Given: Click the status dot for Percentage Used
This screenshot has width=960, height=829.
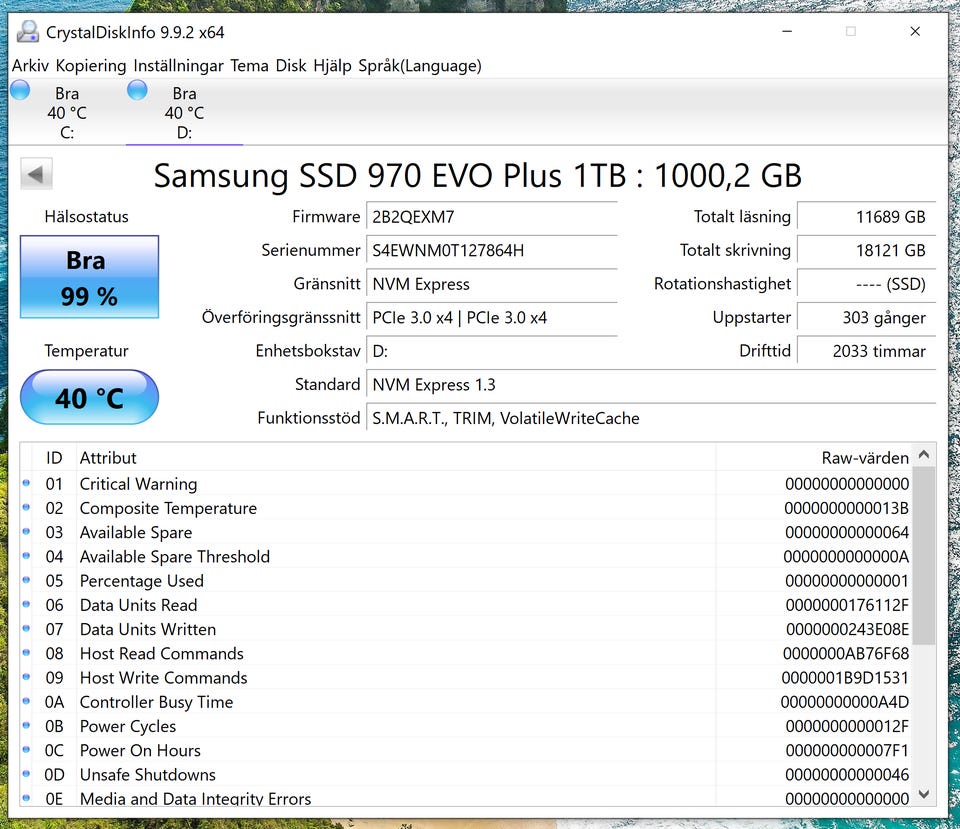Looking at the screenshot, I should [26, 580].
